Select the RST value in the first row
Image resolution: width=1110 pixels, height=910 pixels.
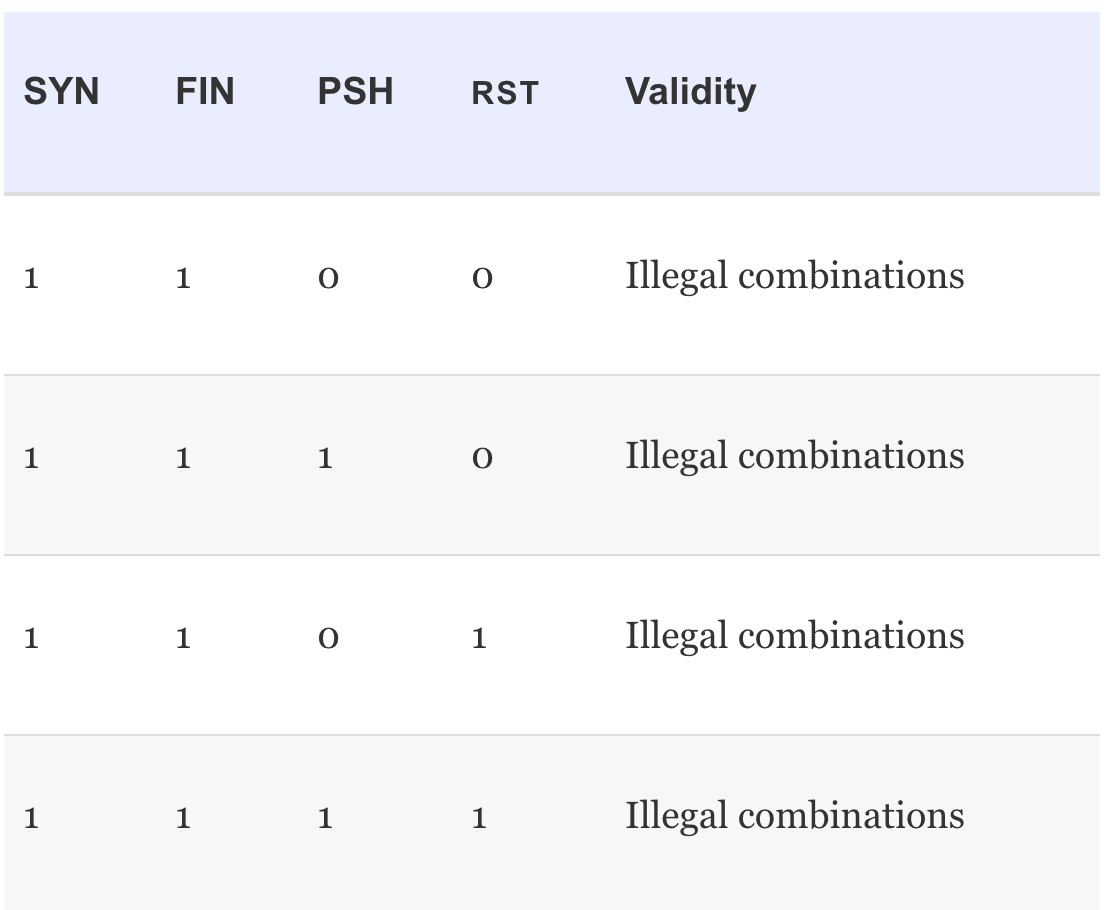481,277
